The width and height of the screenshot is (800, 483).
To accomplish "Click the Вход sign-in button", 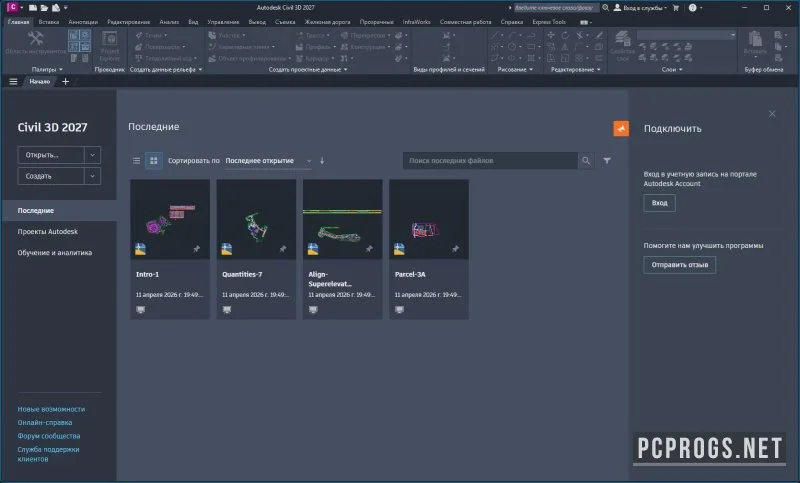I will [x=660, y=203].
